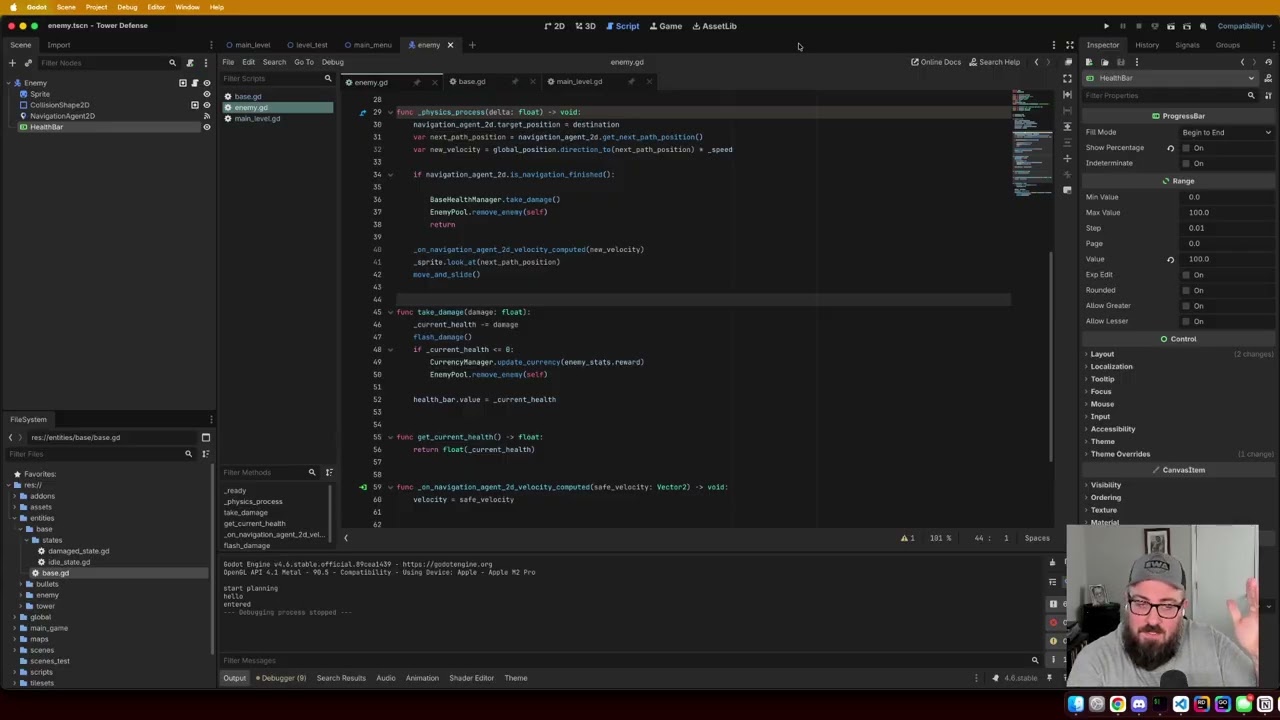The width and height of the screenshot is (1280, 720).
Task: Search output messages magnifier icon
Action: (1035, 660)
